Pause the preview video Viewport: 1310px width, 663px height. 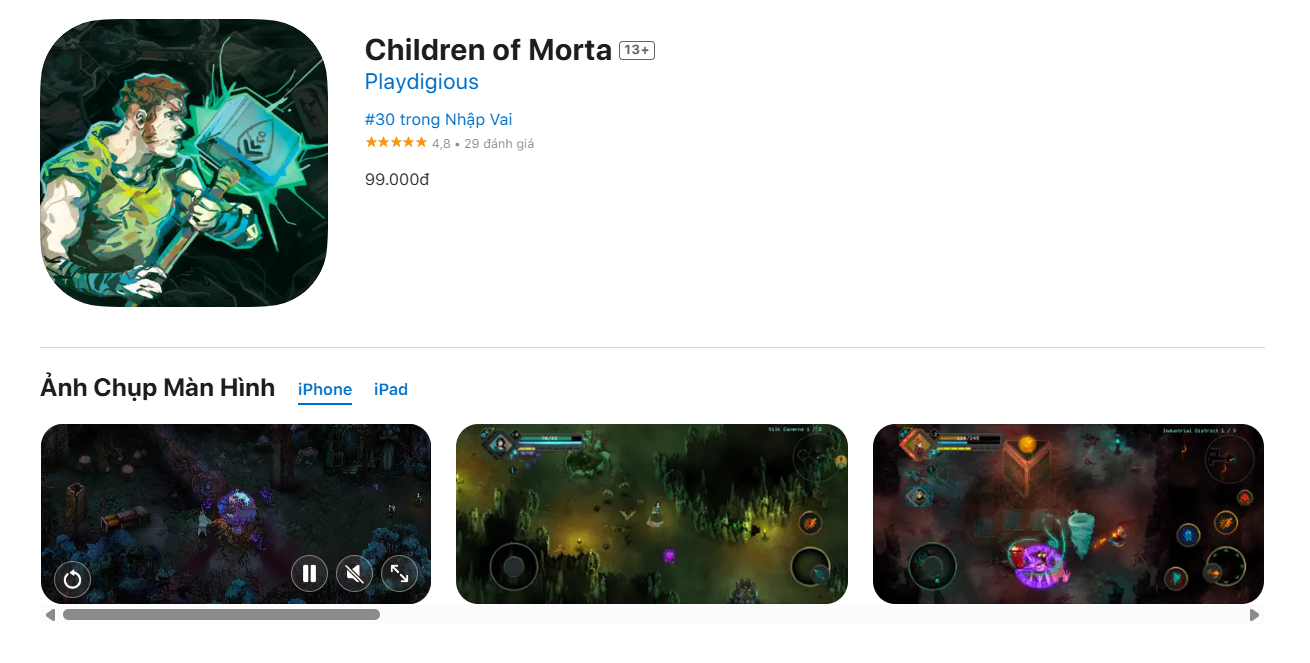click(310, 573)
